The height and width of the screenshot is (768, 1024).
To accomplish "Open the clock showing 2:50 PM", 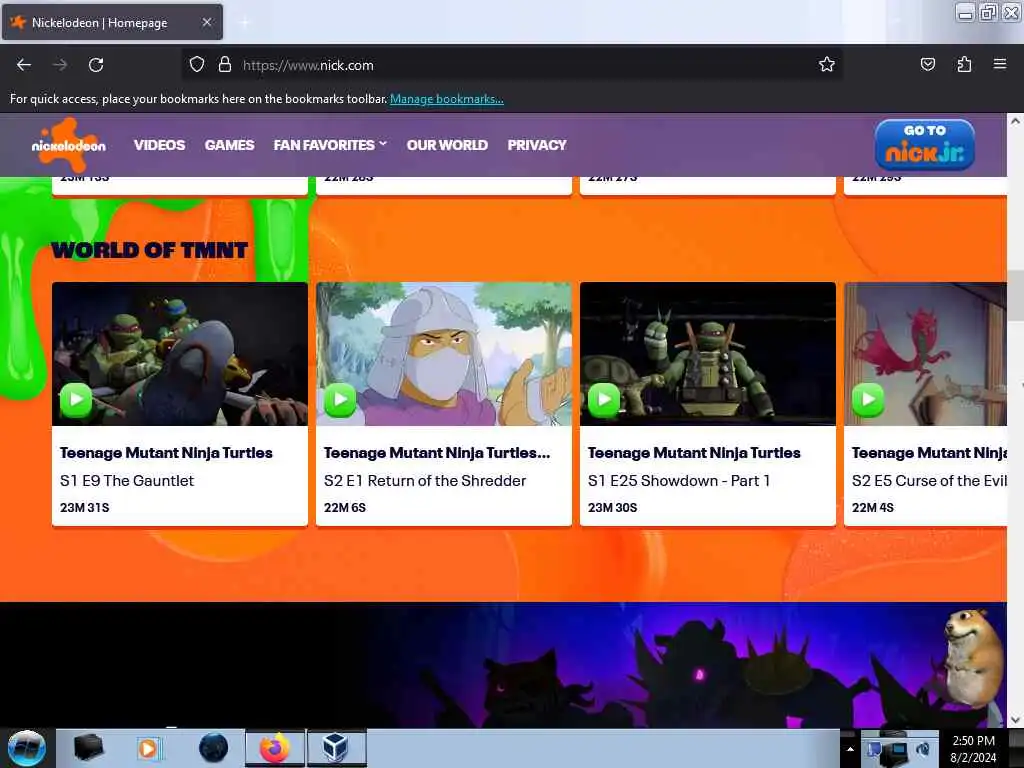I will (x=973, y=749).
